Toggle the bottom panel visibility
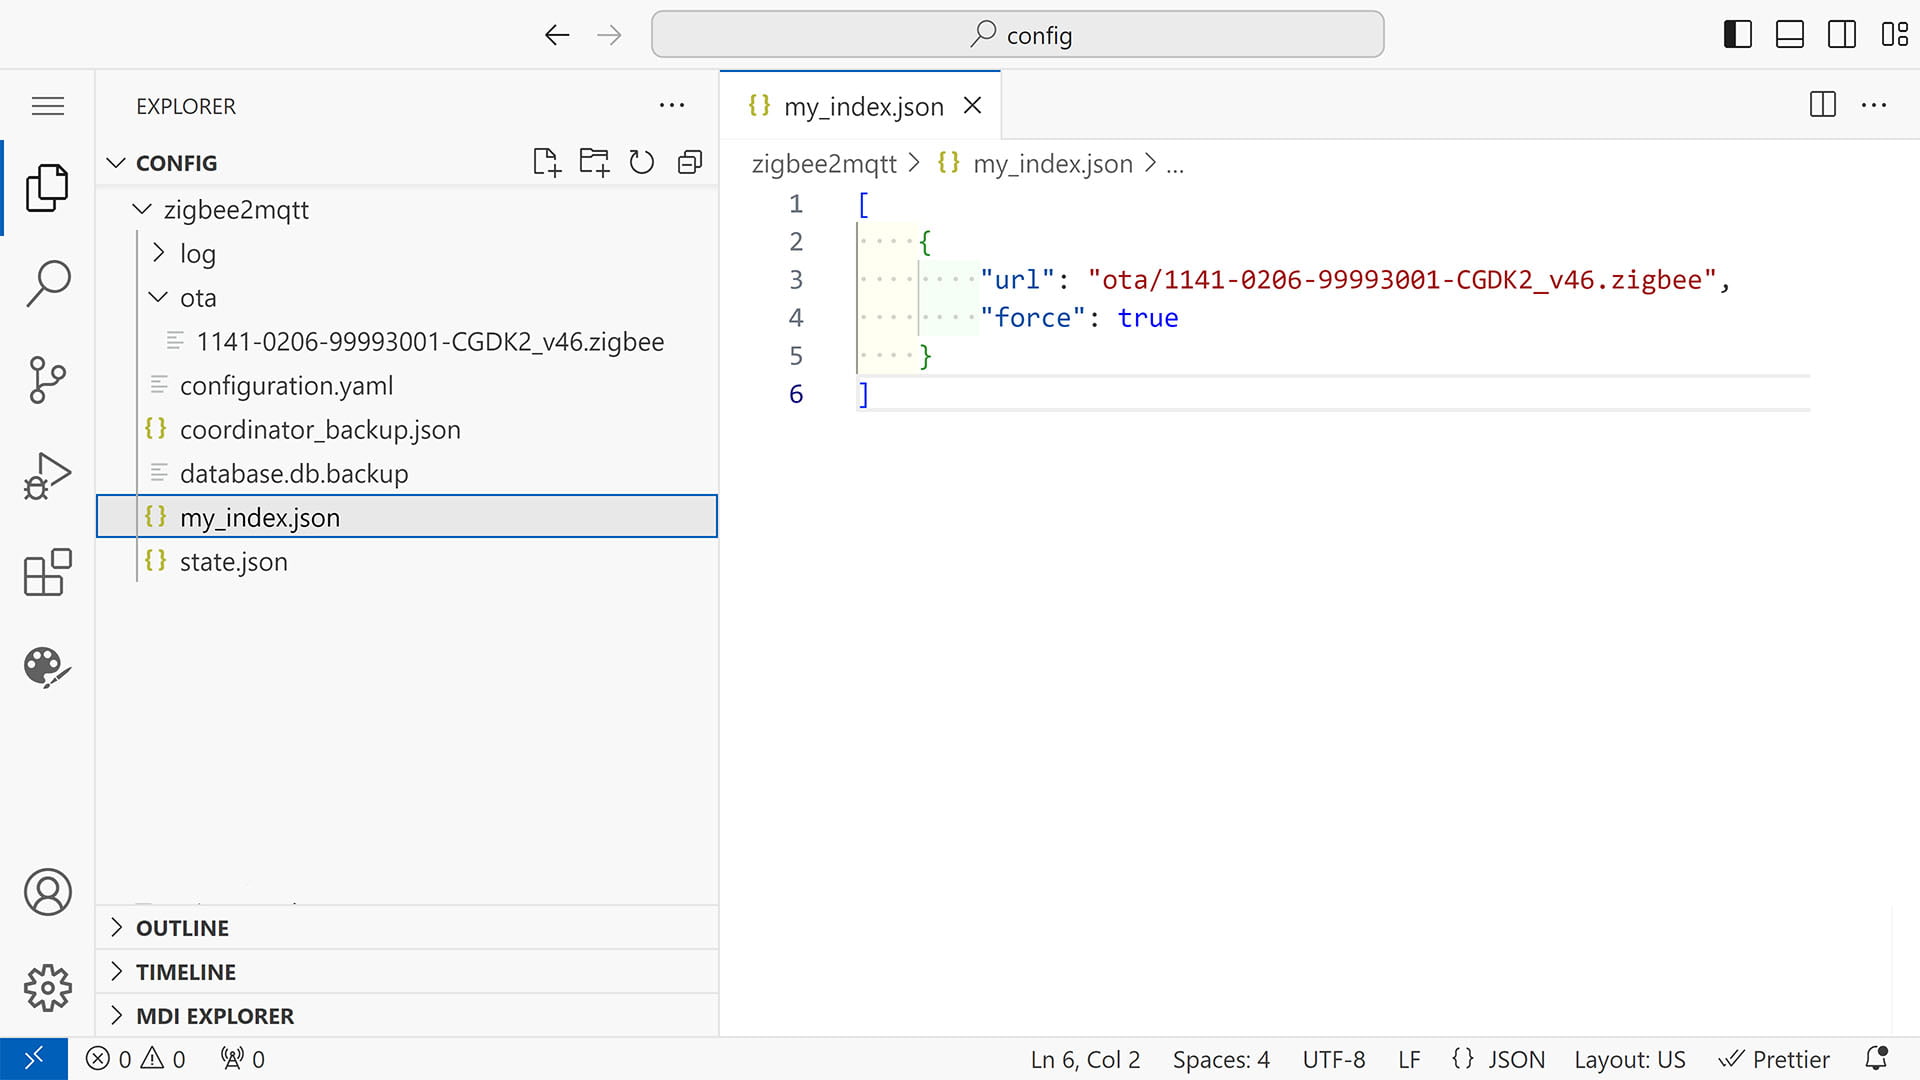This screenshot has width=1920, height=1080. tap(1790, 33)
